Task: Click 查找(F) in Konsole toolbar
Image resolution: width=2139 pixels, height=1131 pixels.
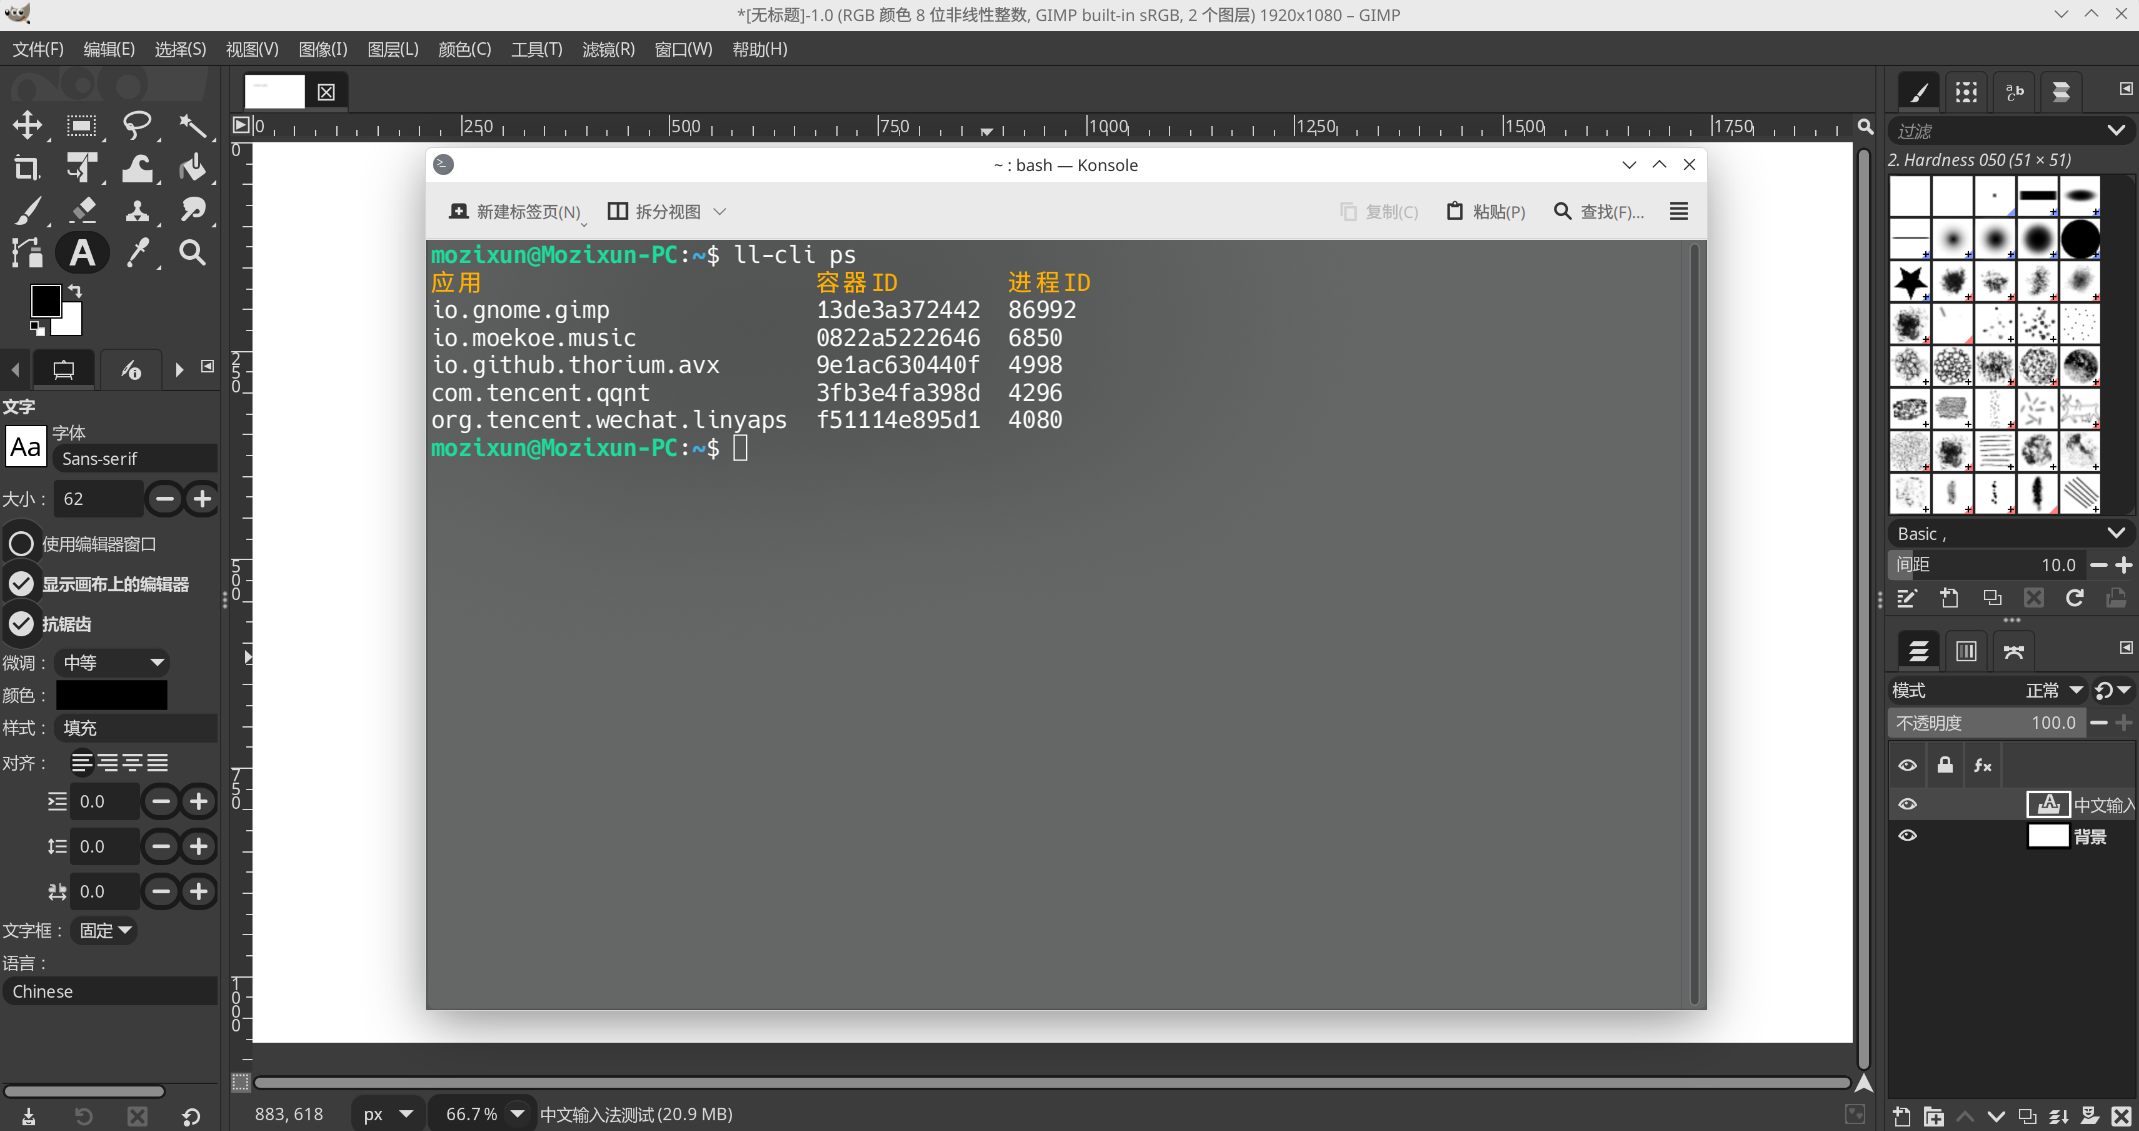Action: pyautogui.click(x=1599, y=211)
